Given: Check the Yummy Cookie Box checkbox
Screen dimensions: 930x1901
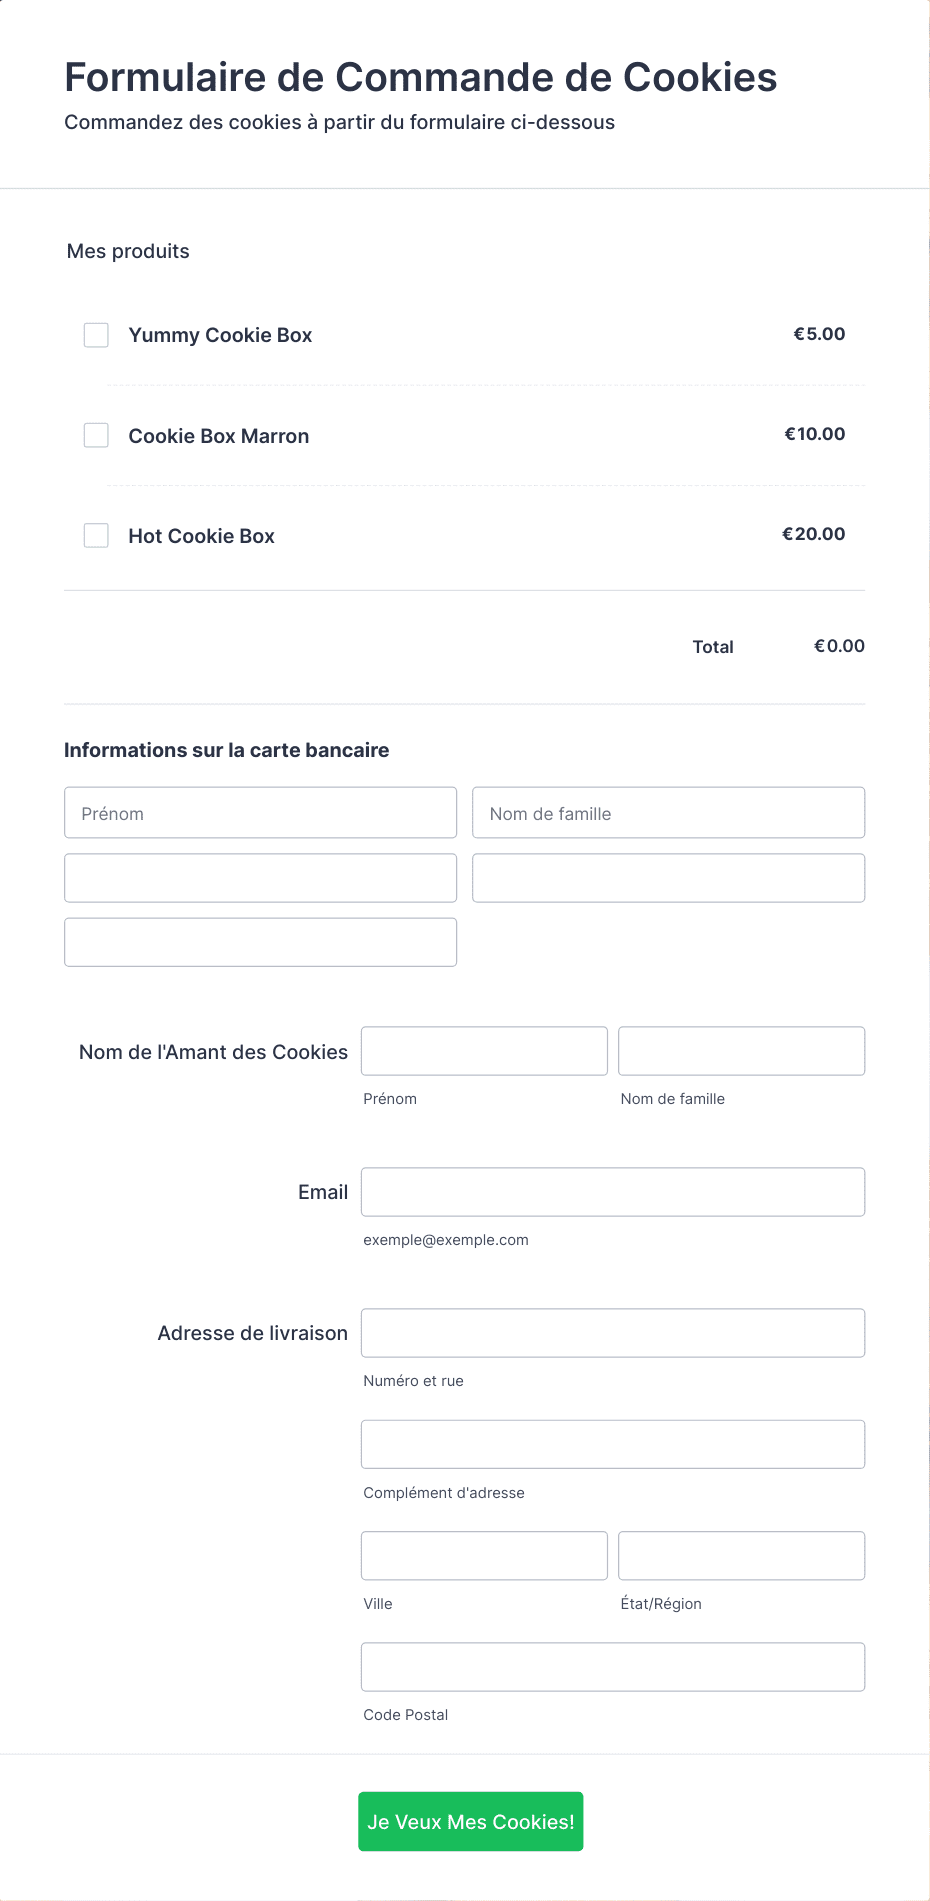Looking at the screenshot, I should (96, 335).
